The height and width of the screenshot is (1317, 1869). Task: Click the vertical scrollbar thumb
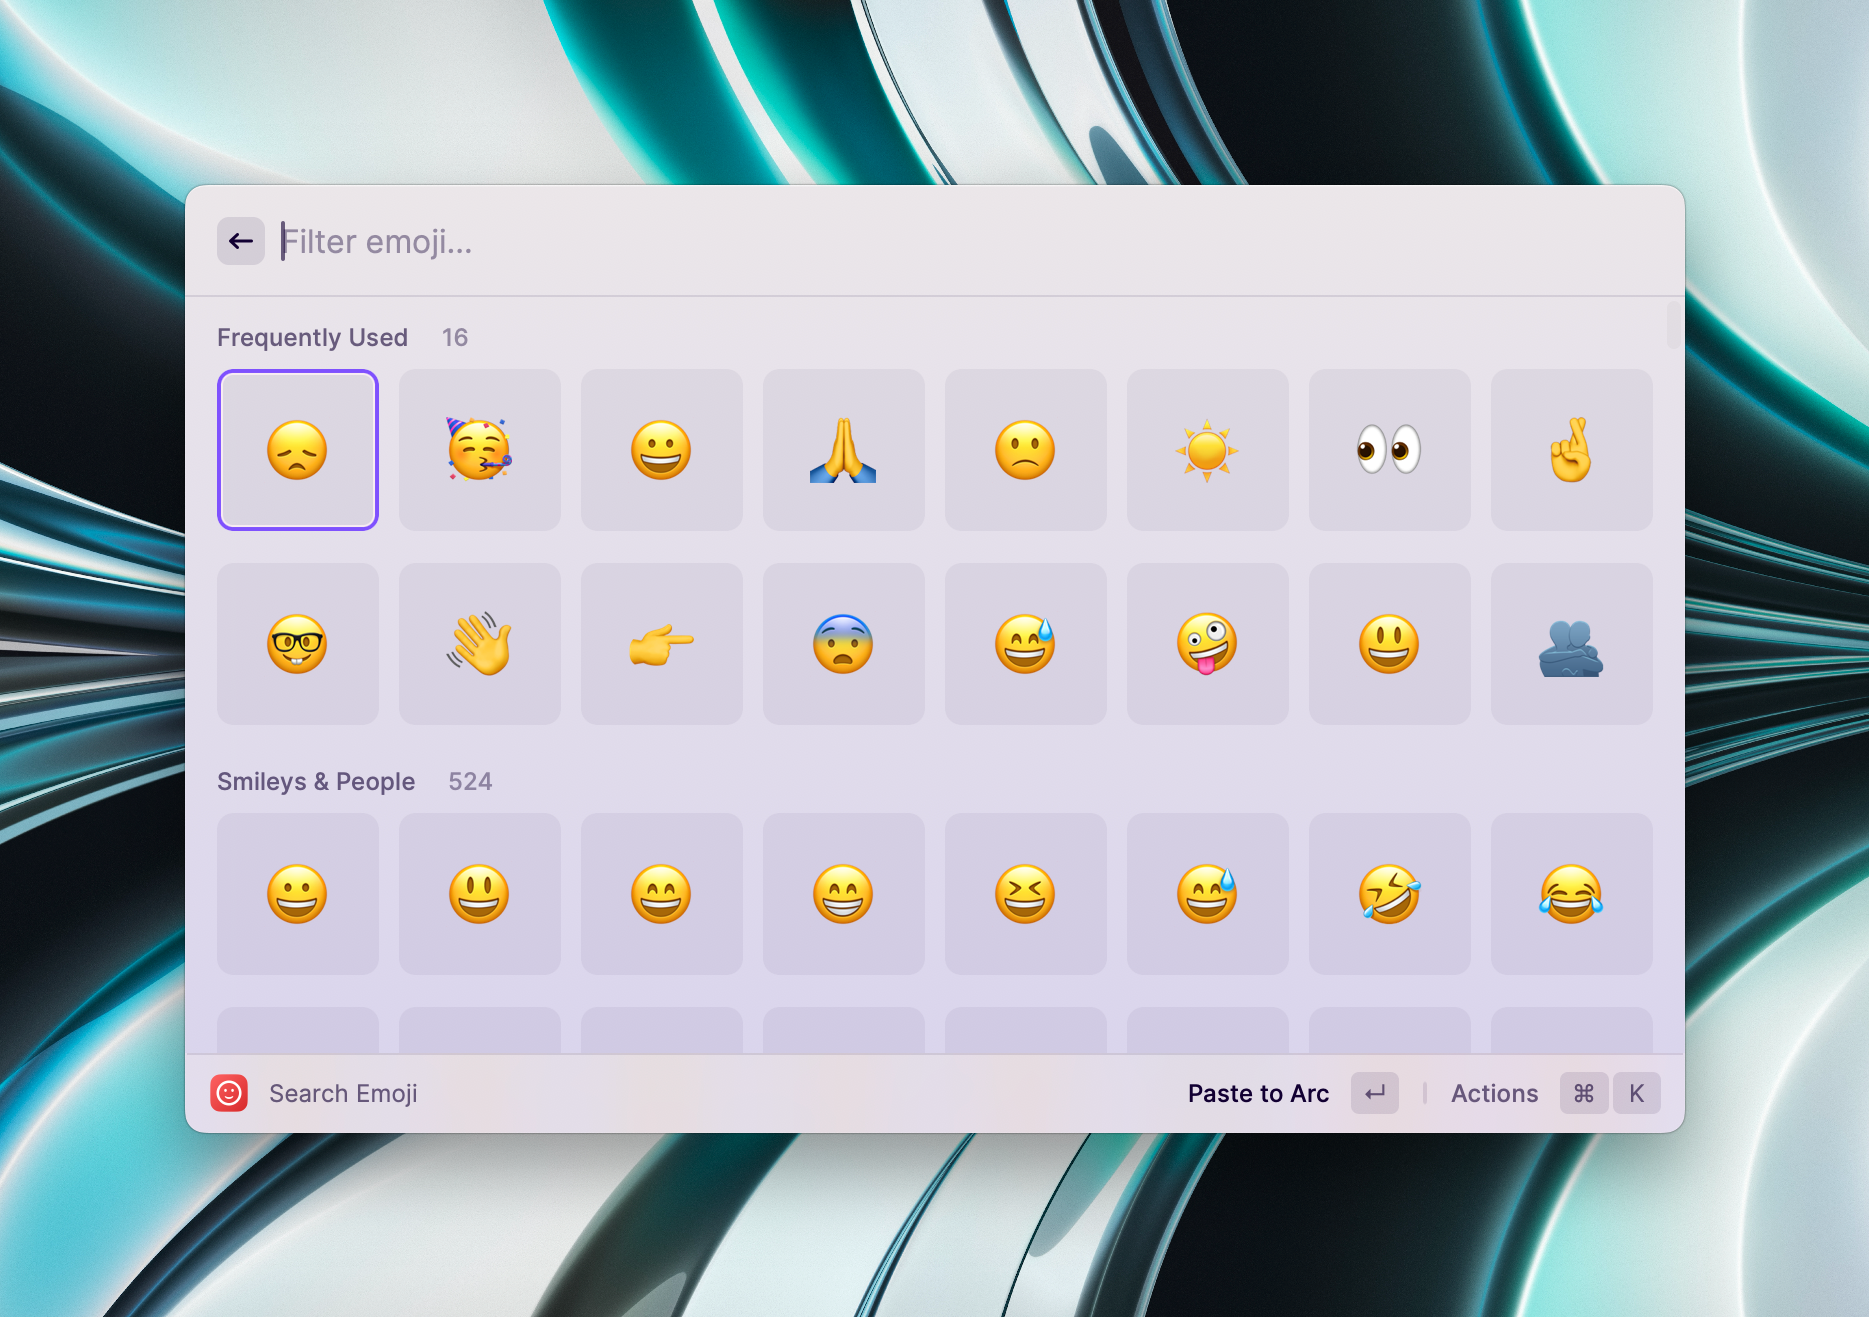pyautogui.click(x=1673, y=324)
